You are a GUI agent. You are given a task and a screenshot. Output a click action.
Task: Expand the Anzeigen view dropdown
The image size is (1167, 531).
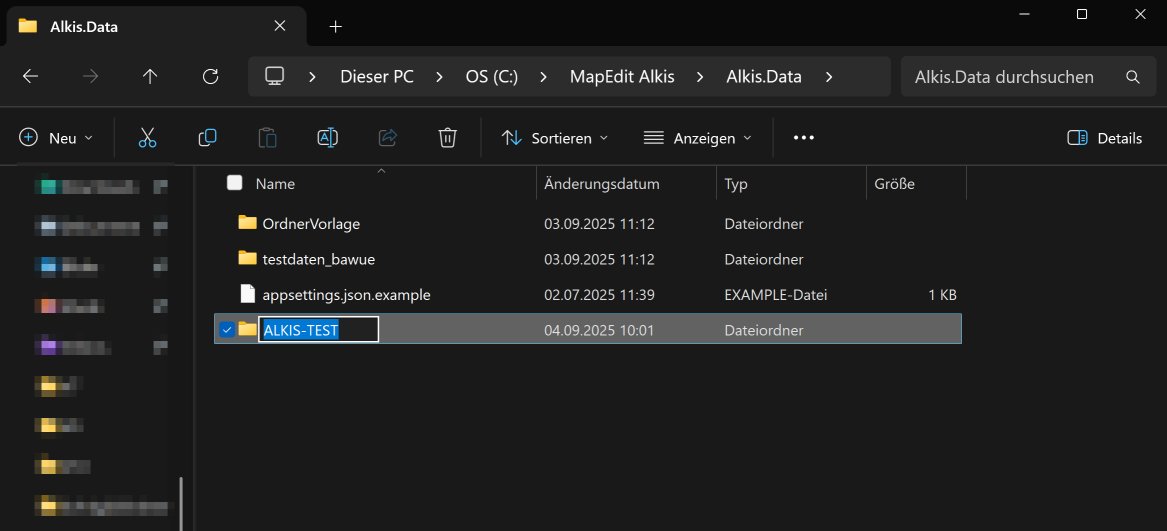(x=698, y=138)
